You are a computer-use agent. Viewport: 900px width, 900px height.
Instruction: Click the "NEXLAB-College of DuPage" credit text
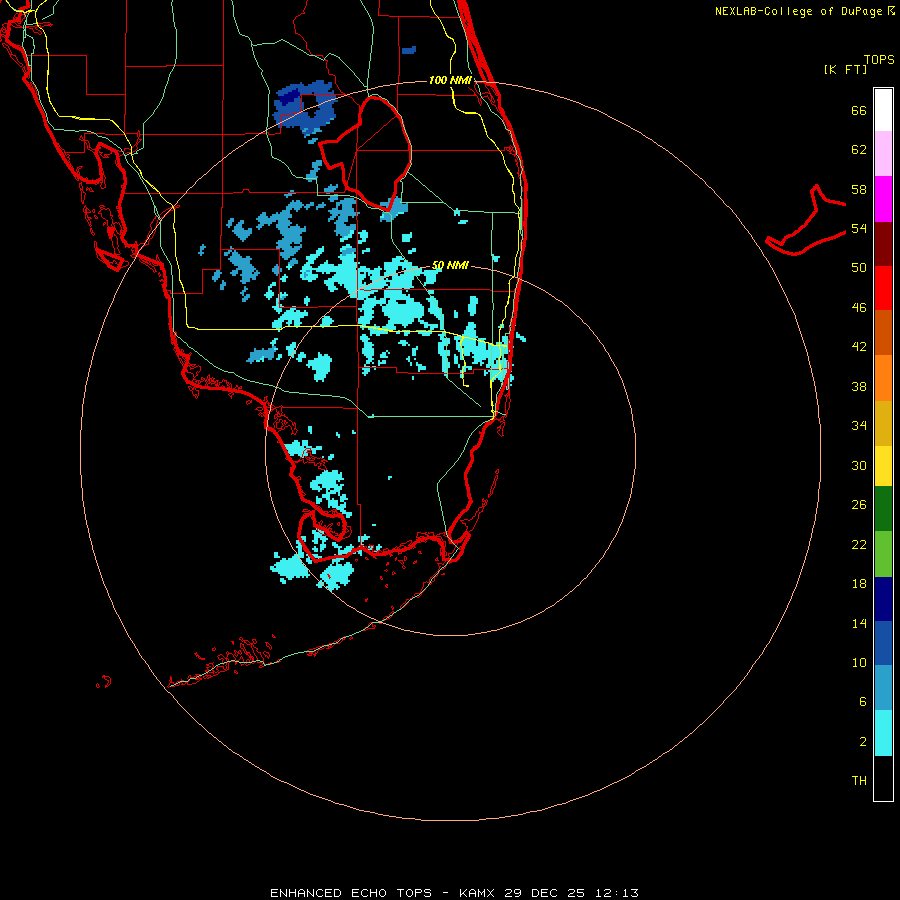(x=799, y=11)
